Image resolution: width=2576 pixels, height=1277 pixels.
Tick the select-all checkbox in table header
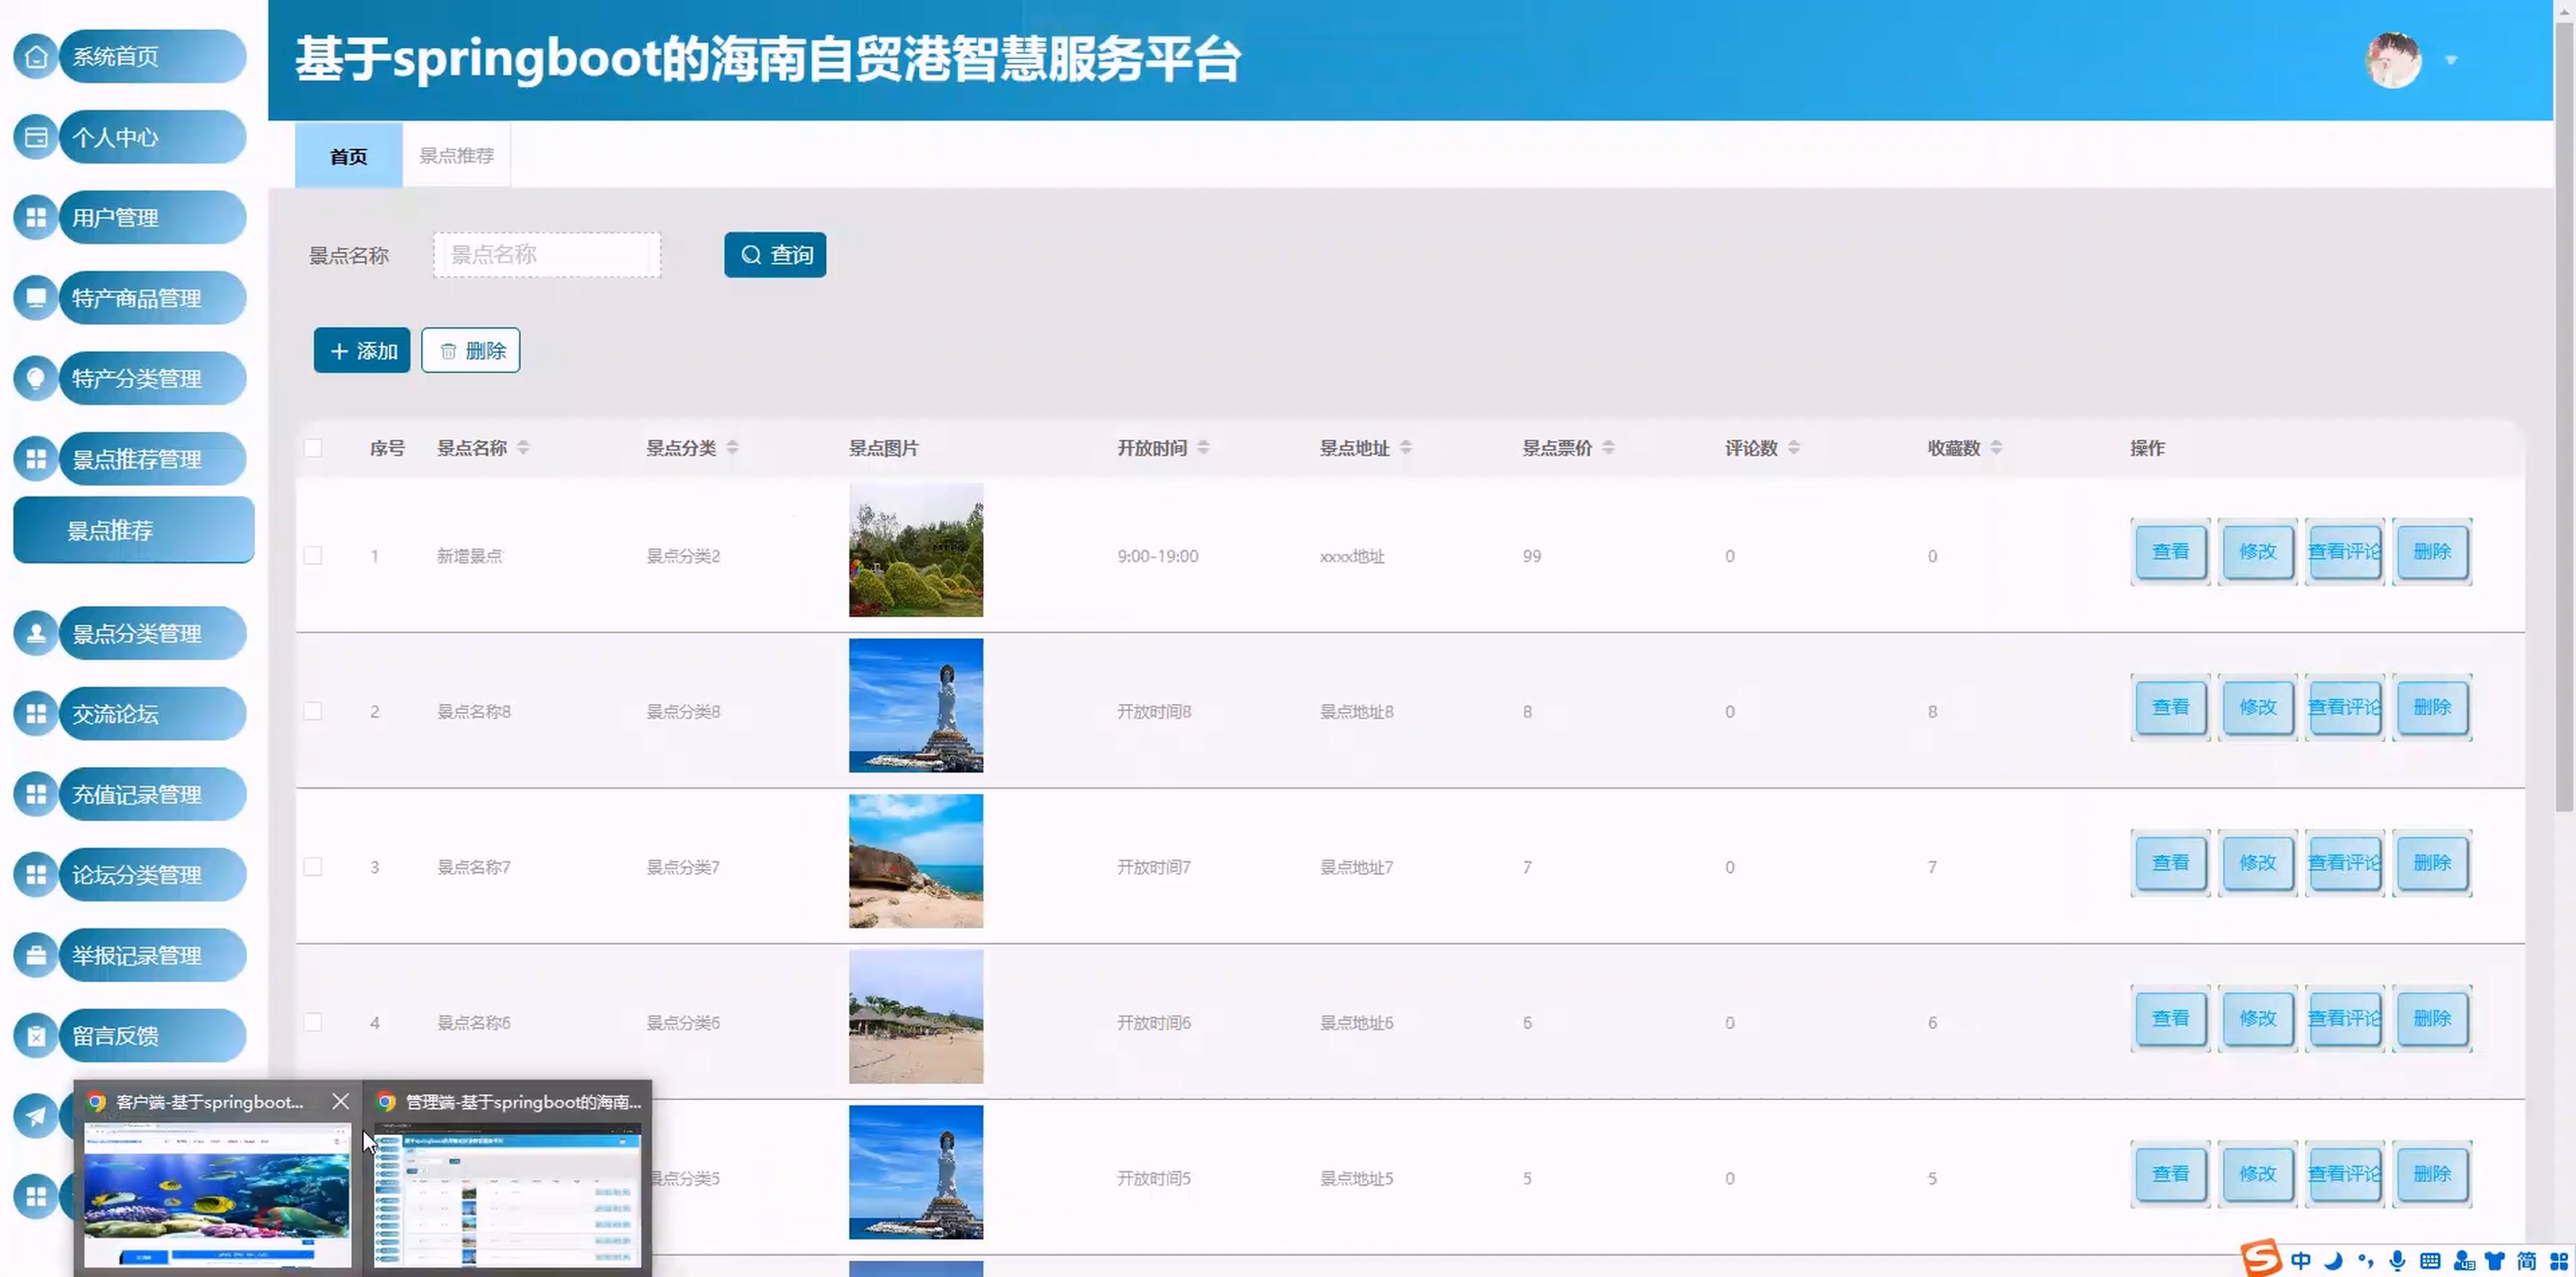pyautogui.click(x=313, y=448)
